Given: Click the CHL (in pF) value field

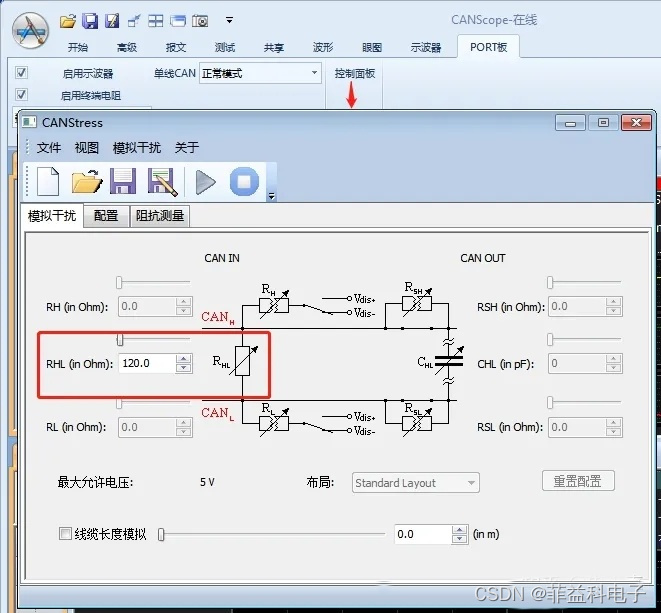Looking at the screenshot, I should [x=578, y=363].
